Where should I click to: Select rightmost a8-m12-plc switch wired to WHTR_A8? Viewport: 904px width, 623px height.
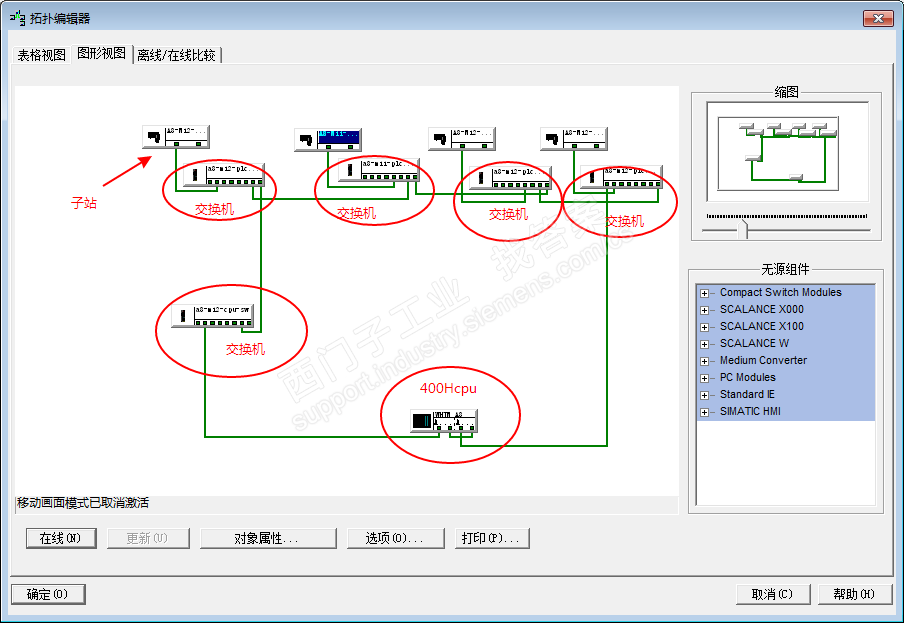(x=622, y=177)
